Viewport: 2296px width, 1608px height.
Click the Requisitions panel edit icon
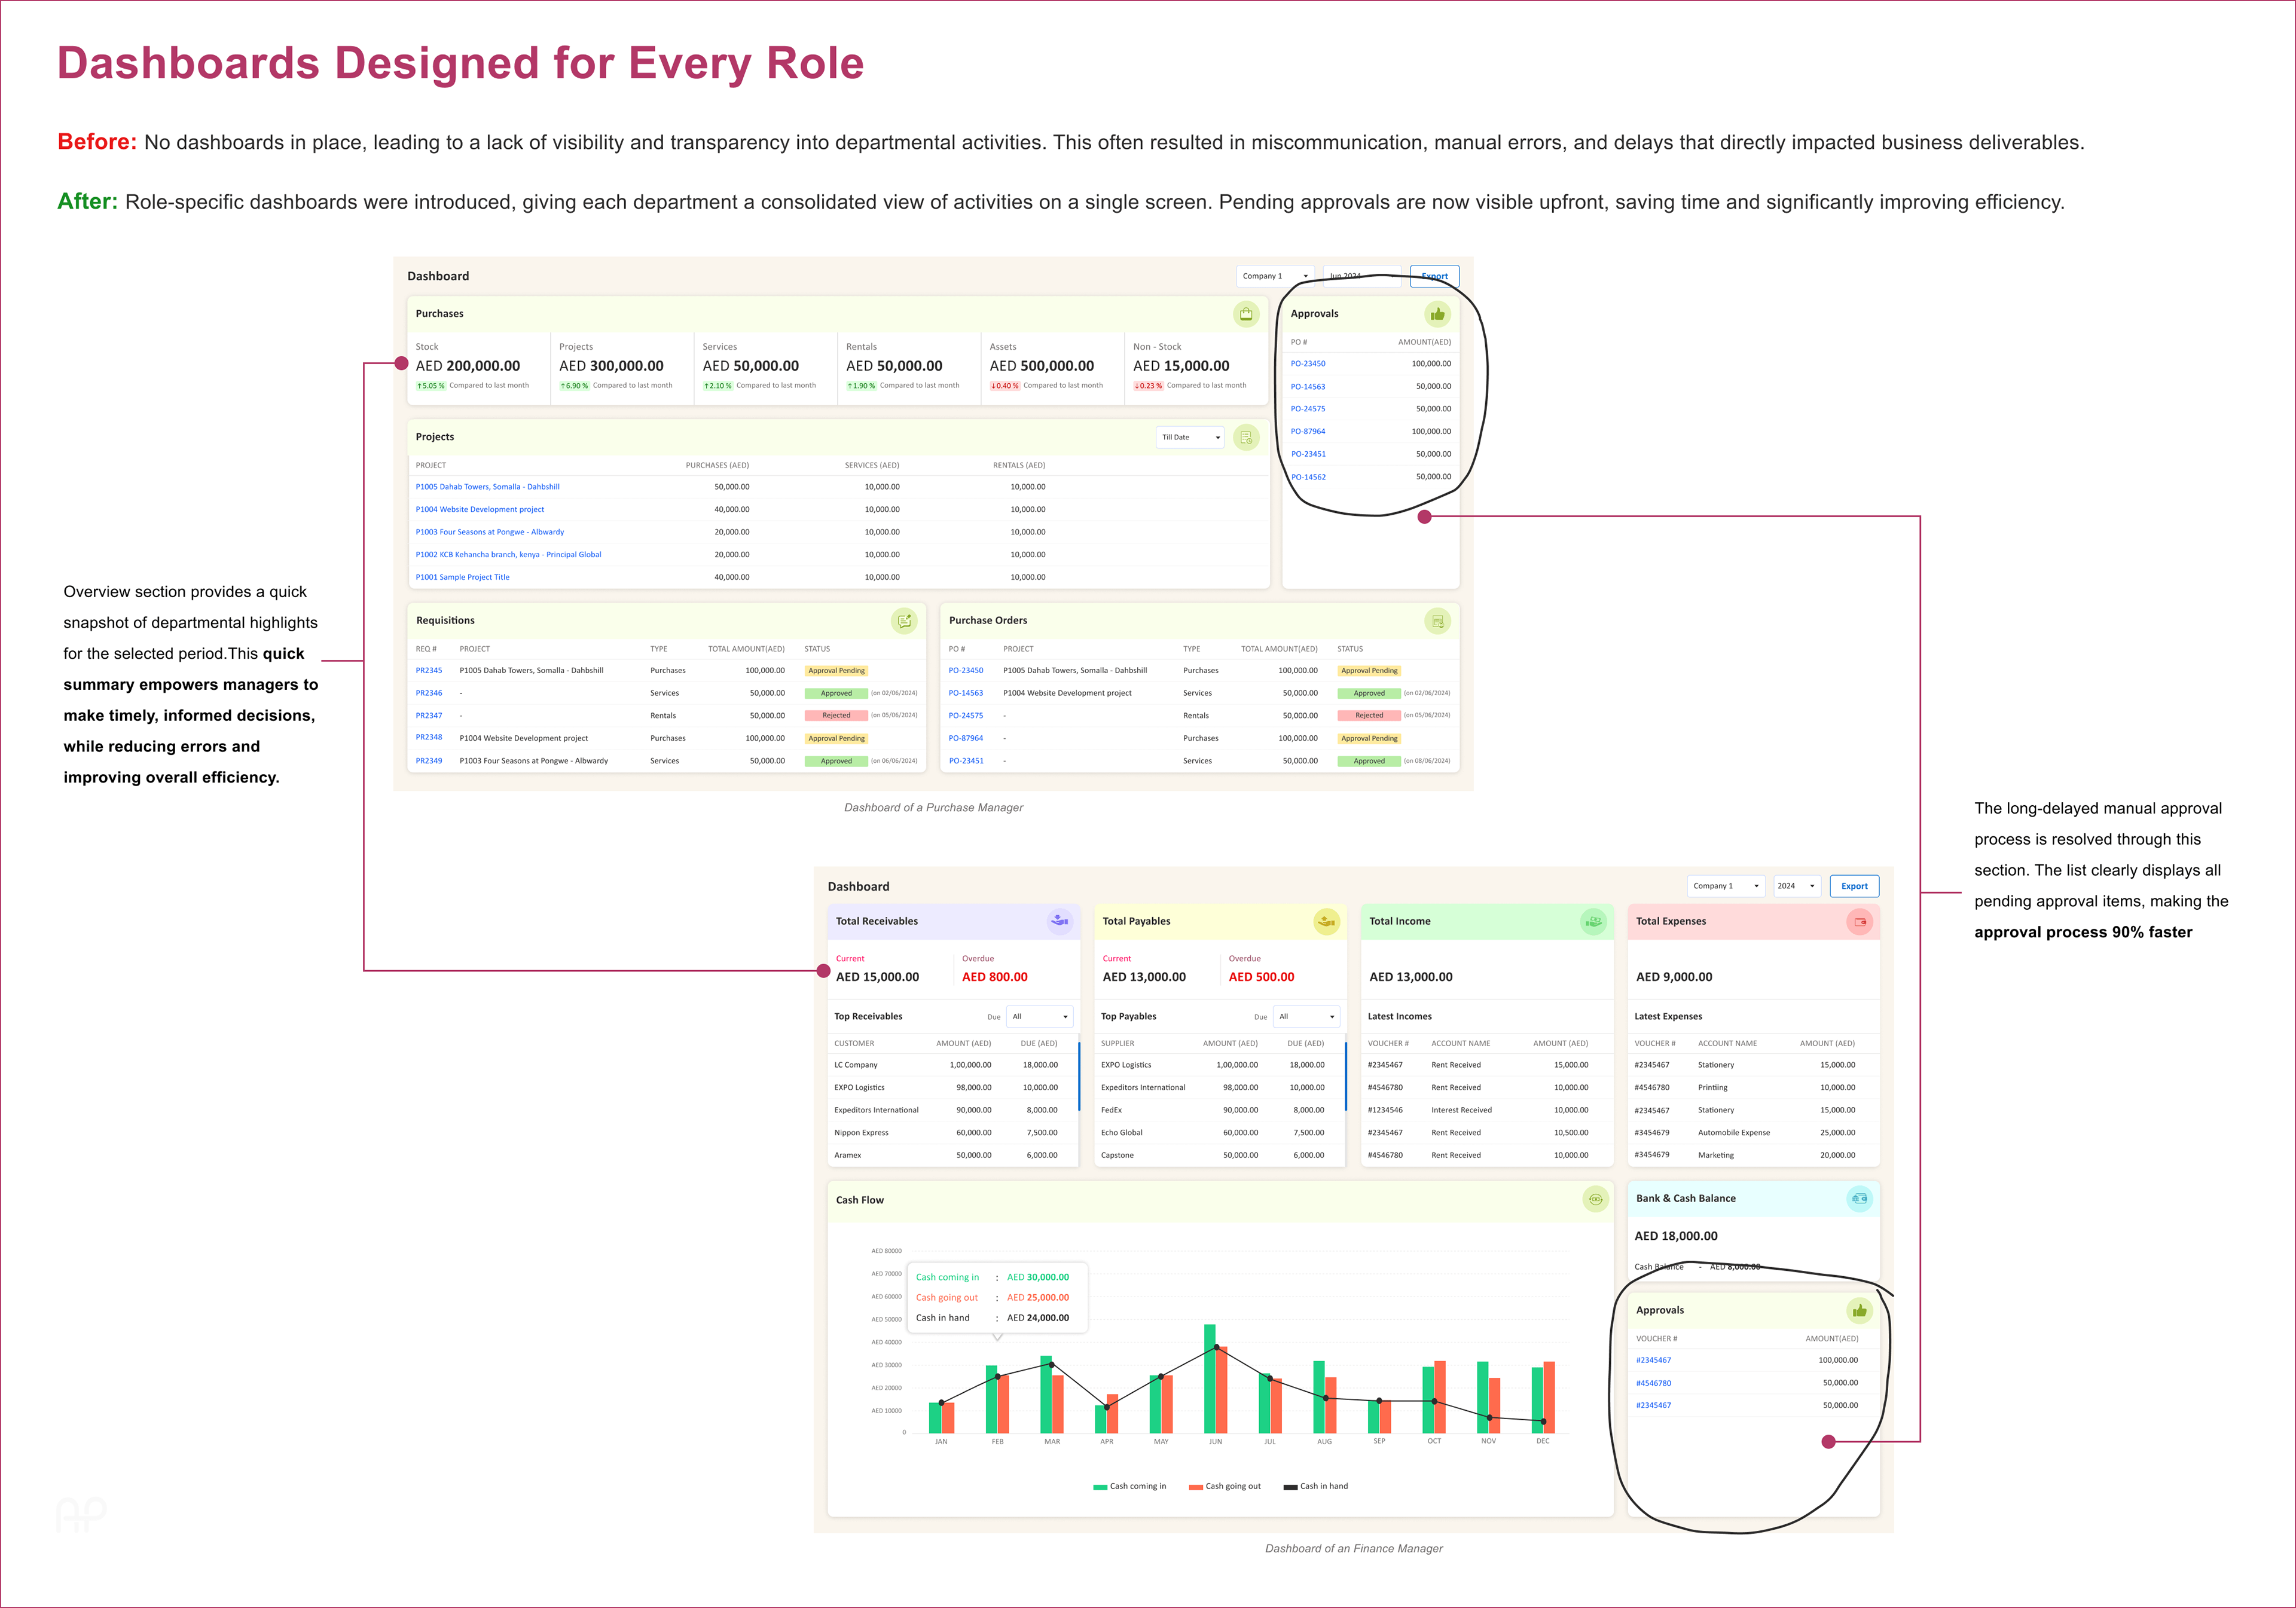click(903, 621)
